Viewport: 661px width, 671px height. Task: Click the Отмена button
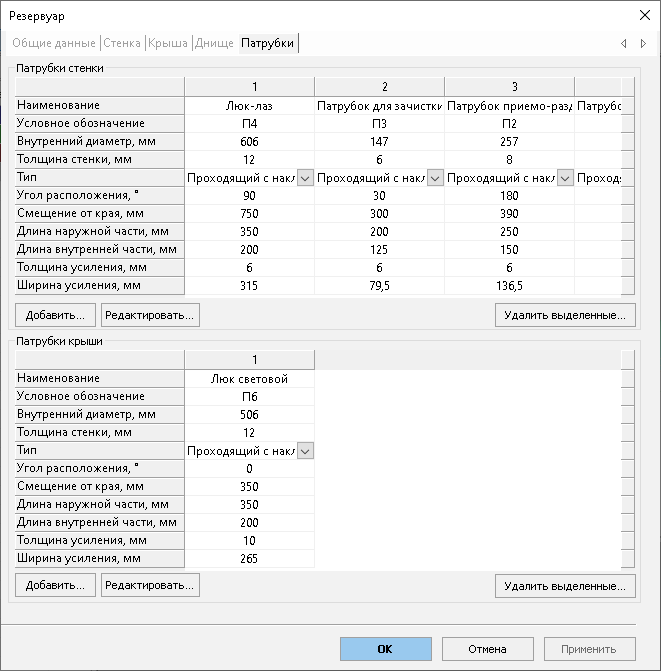click(487, 649)
